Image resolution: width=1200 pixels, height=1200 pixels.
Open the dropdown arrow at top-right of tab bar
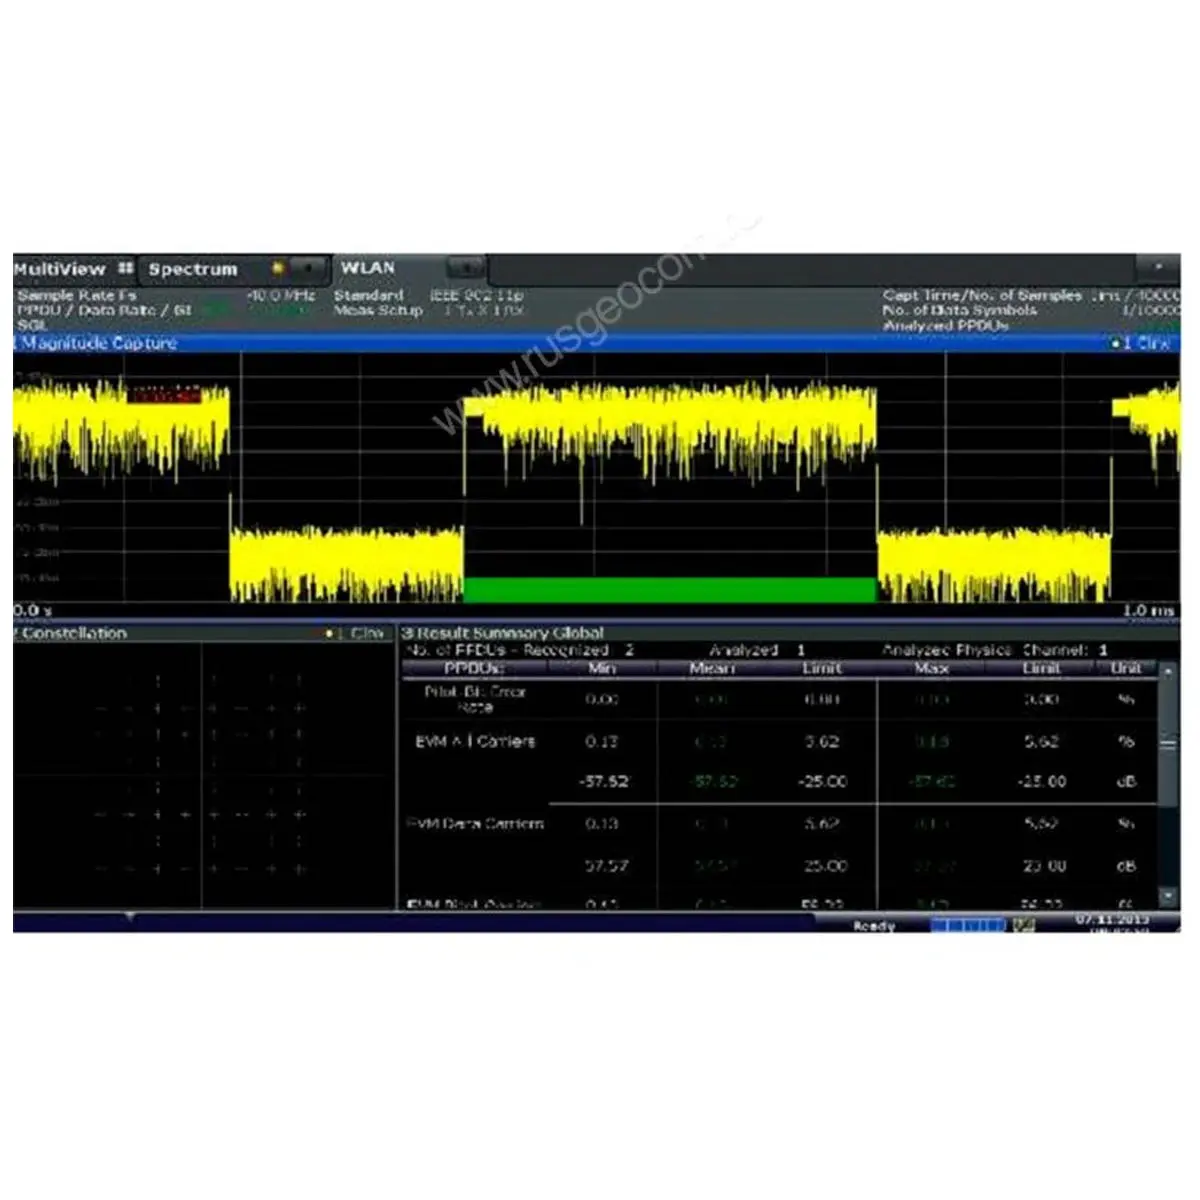pos(1158,268)
